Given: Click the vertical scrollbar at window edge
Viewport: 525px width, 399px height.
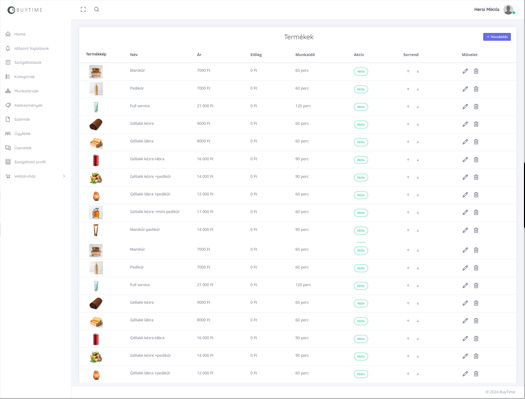Looking at the screenshot, I should click(x=524, y=195).
